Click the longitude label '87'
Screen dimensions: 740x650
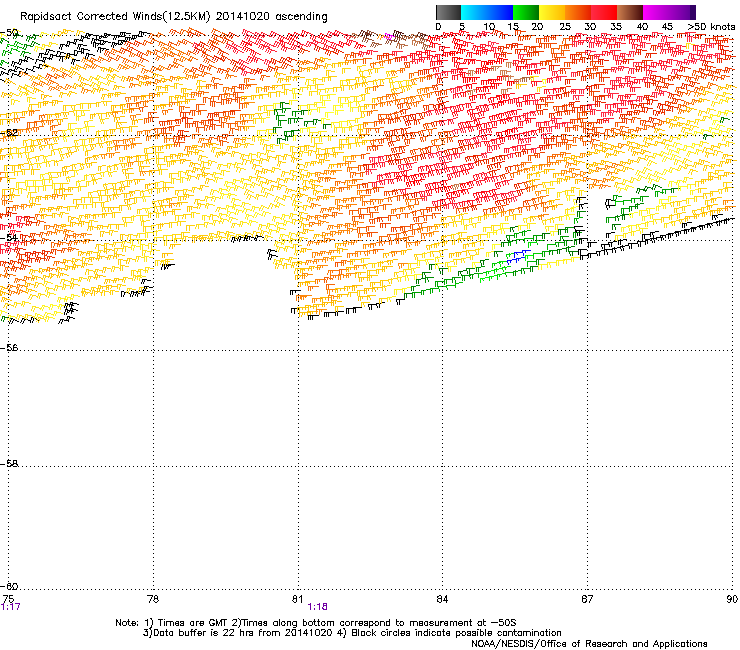587,599
